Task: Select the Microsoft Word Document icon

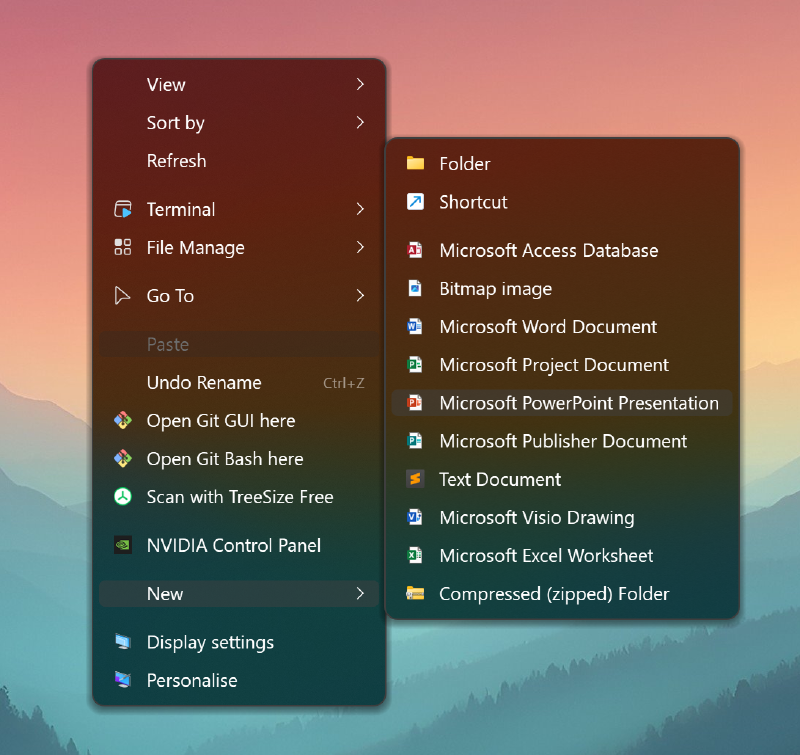Action: 415,327
